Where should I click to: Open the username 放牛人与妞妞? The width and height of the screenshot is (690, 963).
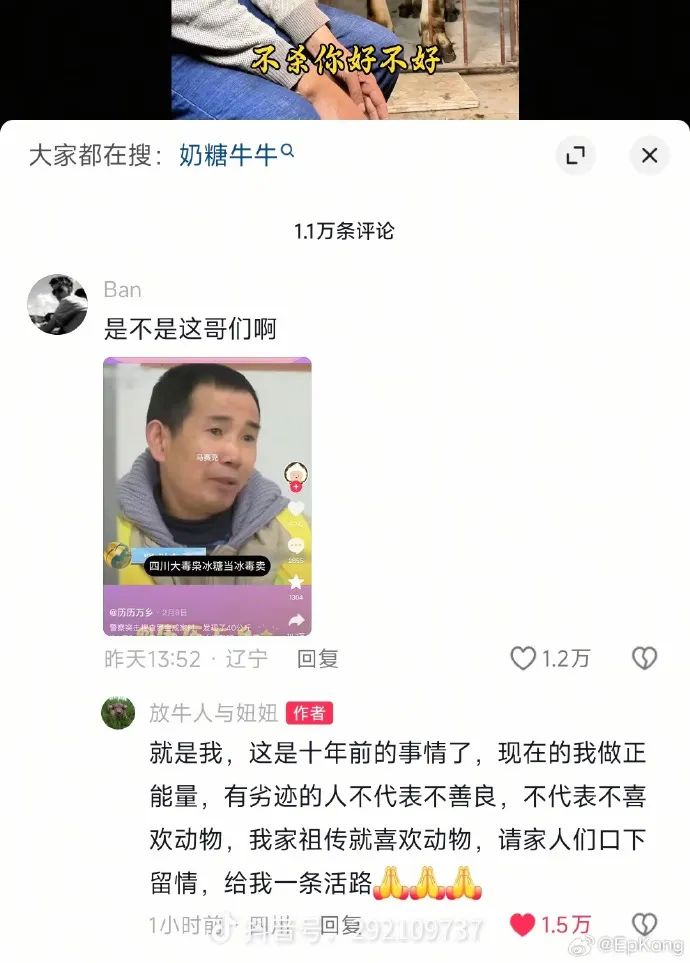pos(213,713)
